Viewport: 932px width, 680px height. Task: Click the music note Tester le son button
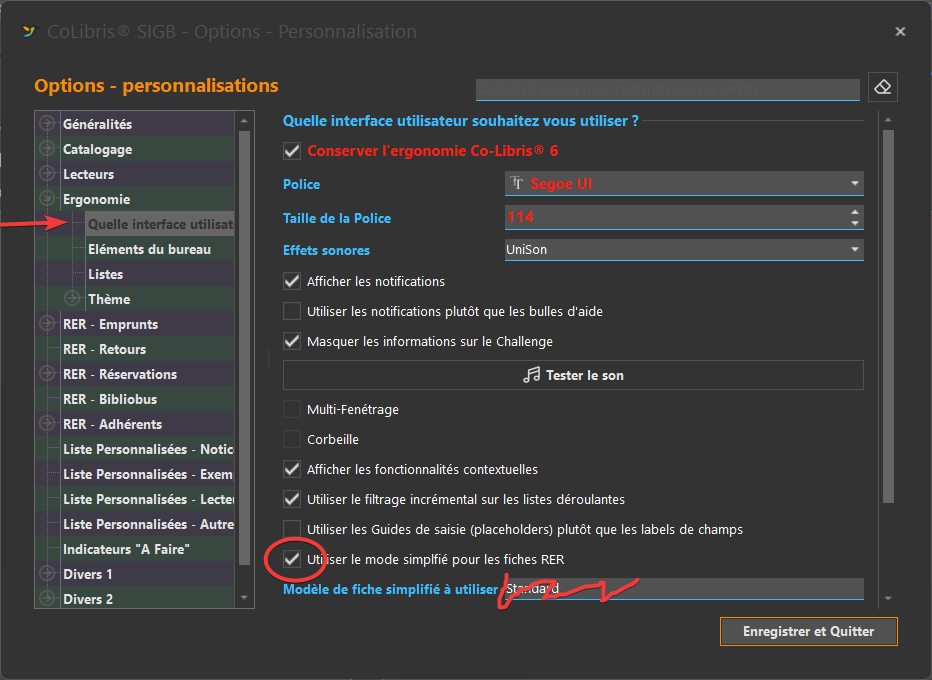coord(573,375)
